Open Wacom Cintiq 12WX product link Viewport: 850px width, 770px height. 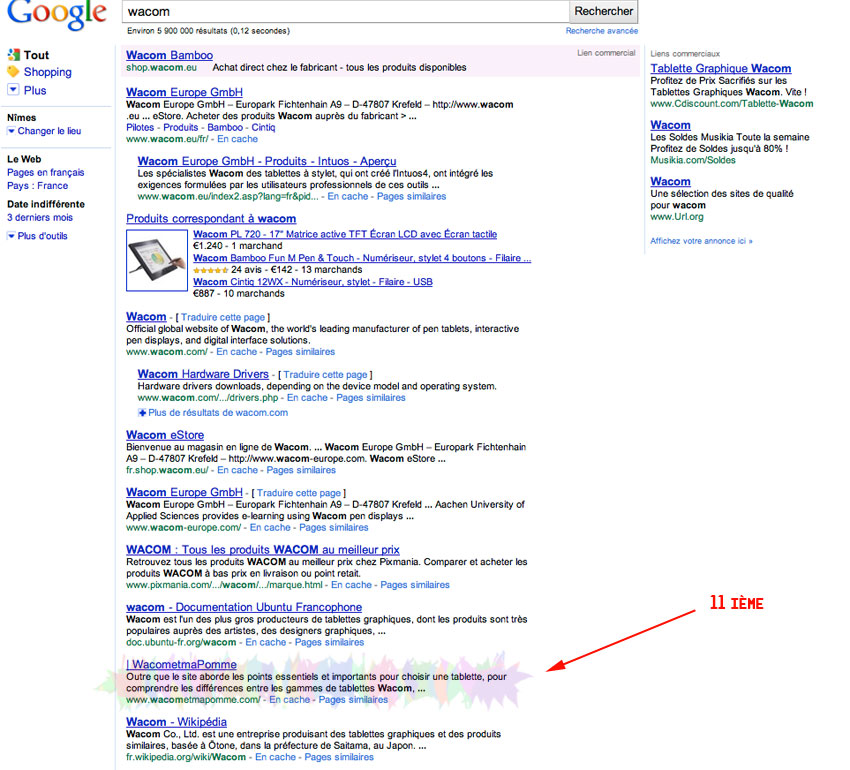(313, 282)
